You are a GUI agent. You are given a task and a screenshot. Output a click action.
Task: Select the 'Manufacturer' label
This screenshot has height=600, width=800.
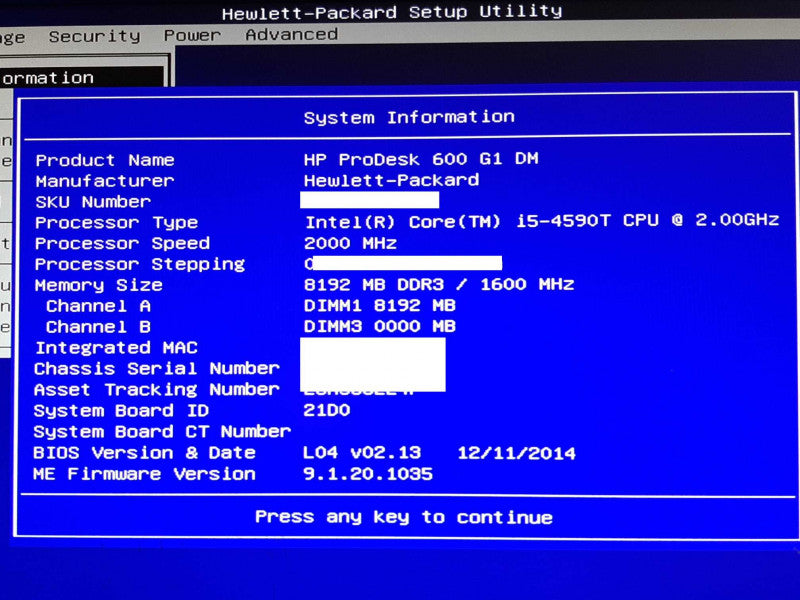105,181
